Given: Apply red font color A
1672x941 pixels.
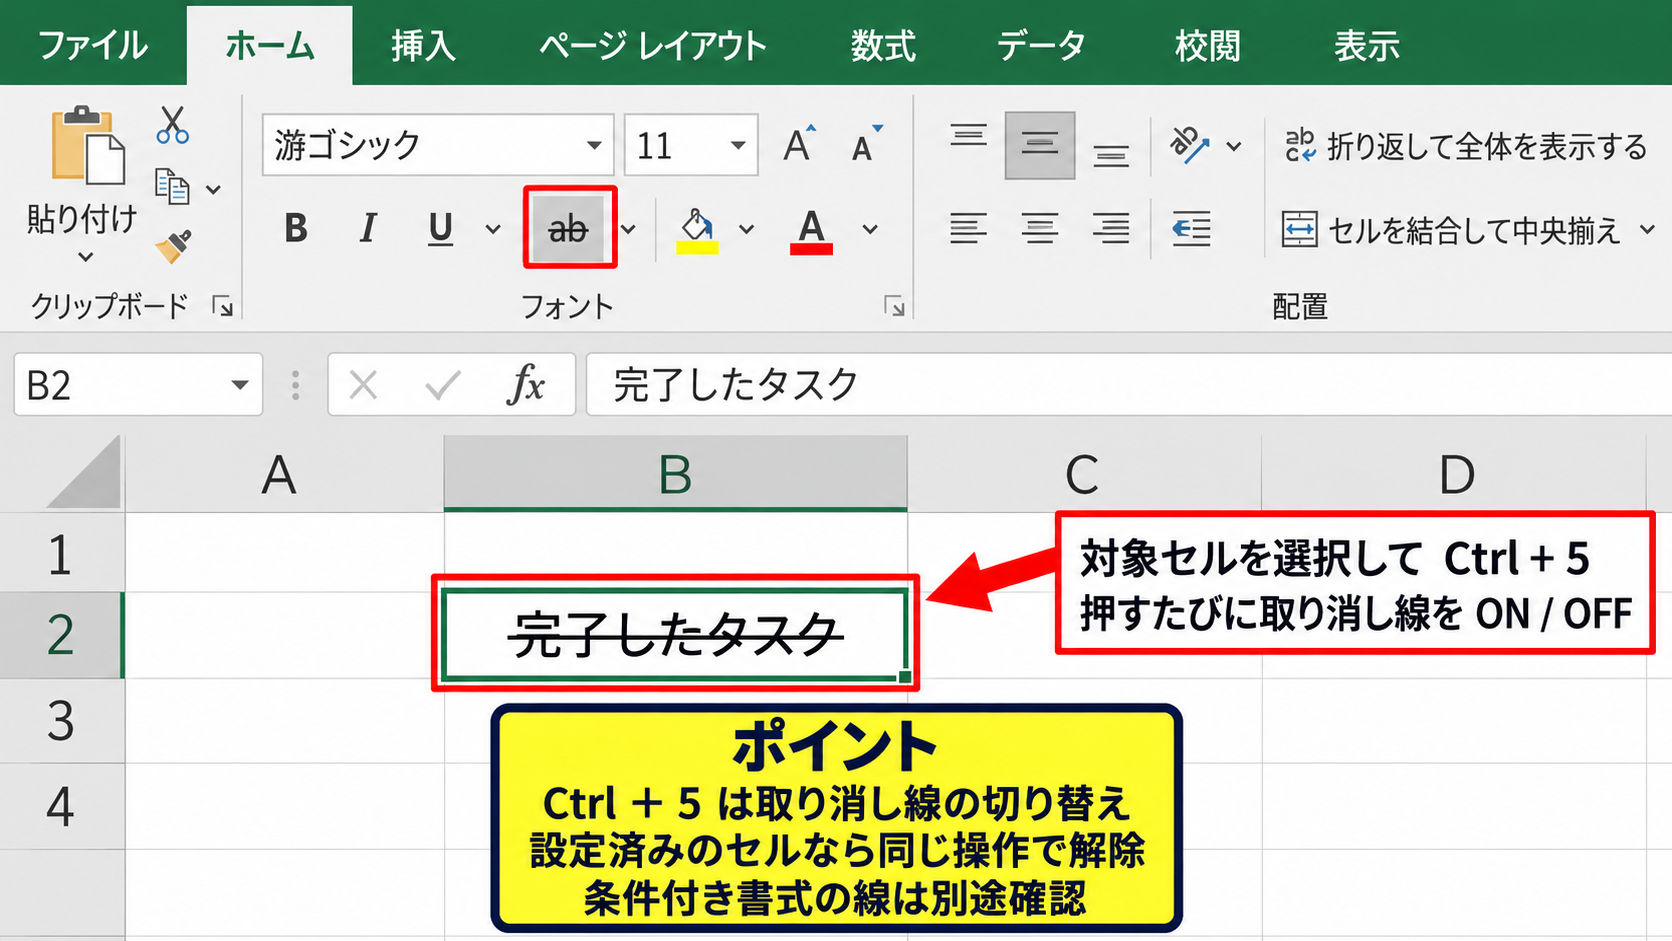Looking at the screenshot, I should [811, 230].
